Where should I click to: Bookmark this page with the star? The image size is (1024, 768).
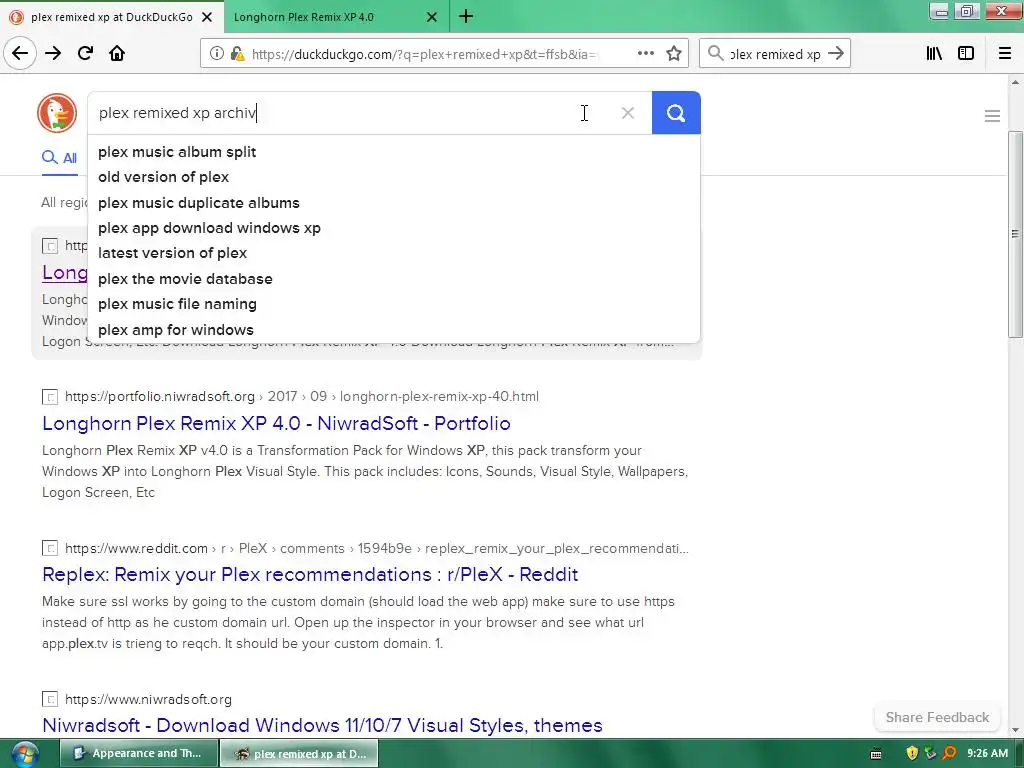point(674,54)
